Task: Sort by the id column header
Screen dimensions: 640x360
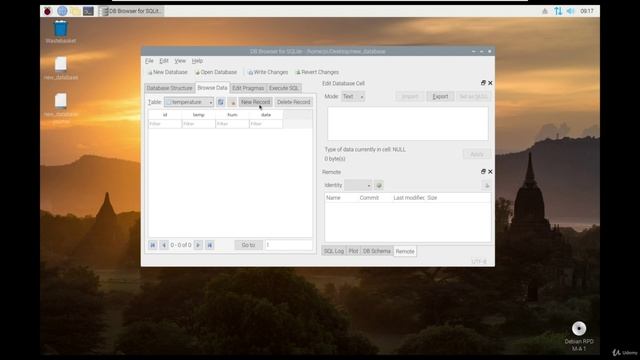Action: 165,115
